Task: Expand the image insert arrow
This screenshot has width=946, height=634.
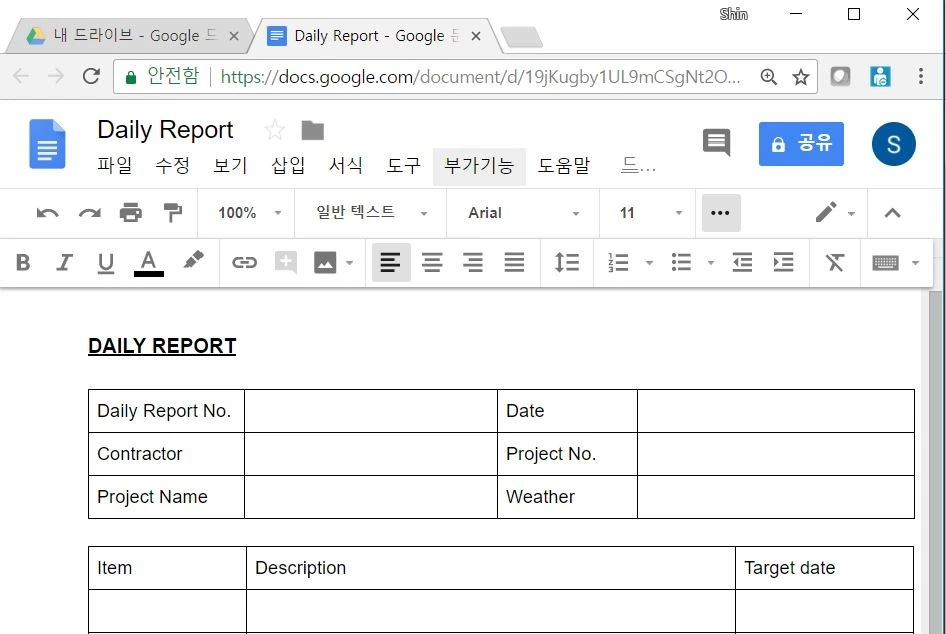Action: tap(349, 263)
